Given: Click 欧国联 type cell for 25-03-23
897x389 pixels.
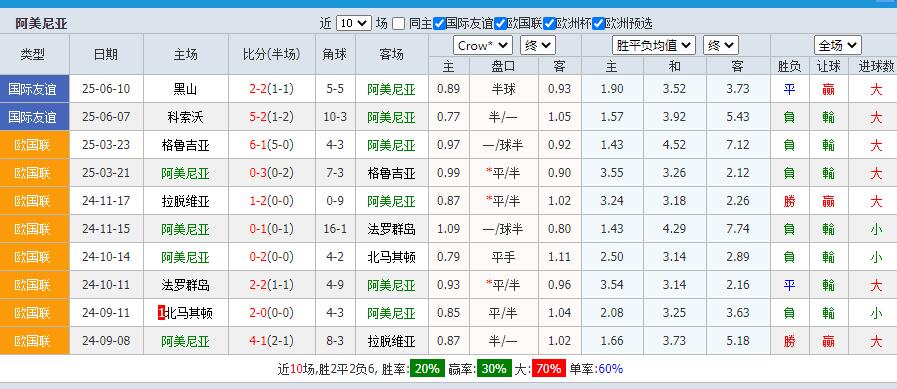Looking at the screenshot, I should (x=34, y=145).
